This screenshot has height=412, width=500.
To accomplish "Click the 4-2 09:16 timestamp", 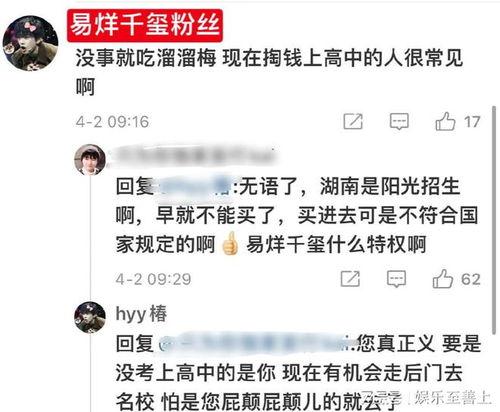I will click(x=112, y=121).
